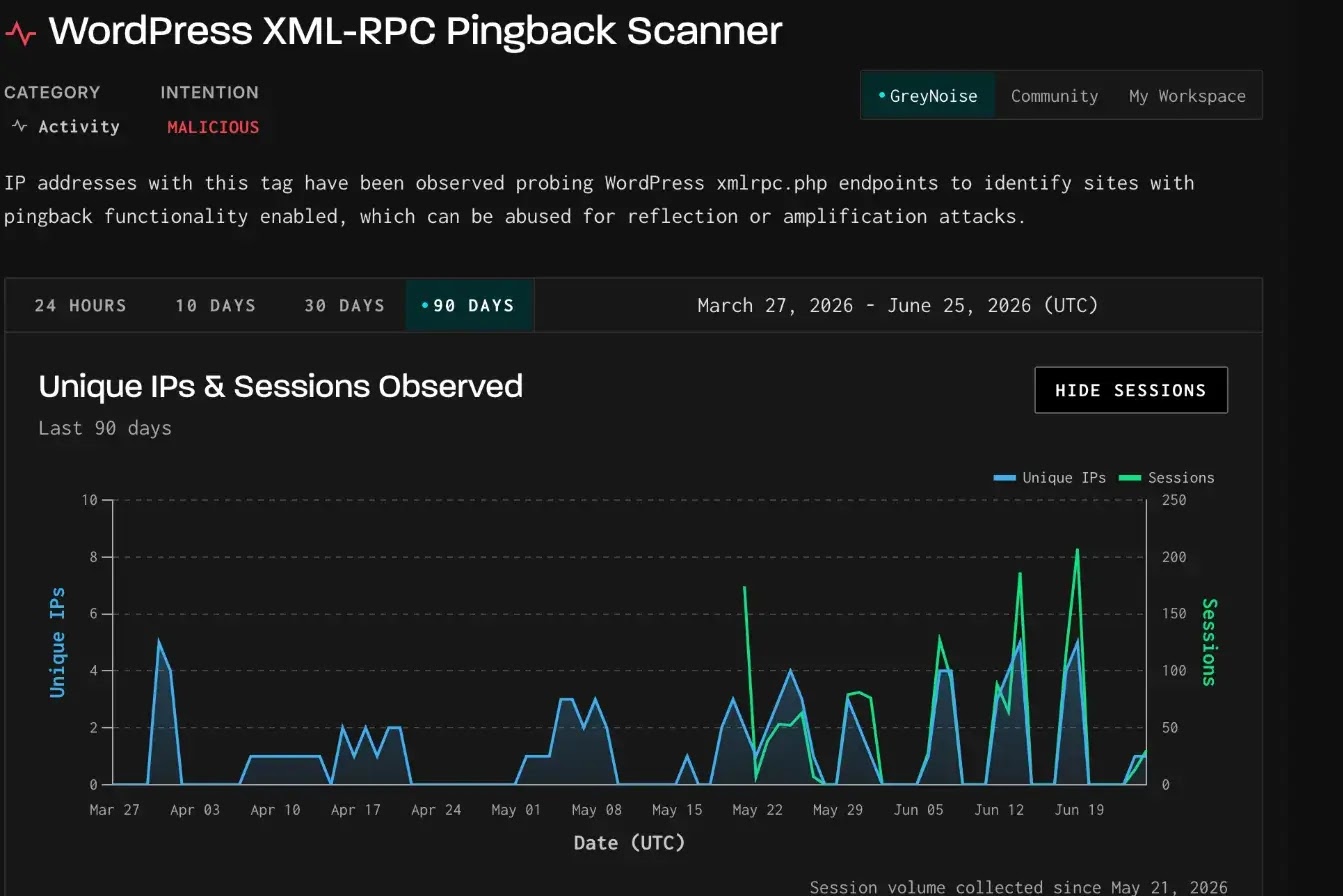Click the vertical Unique IPs axis title

[57, 642]
